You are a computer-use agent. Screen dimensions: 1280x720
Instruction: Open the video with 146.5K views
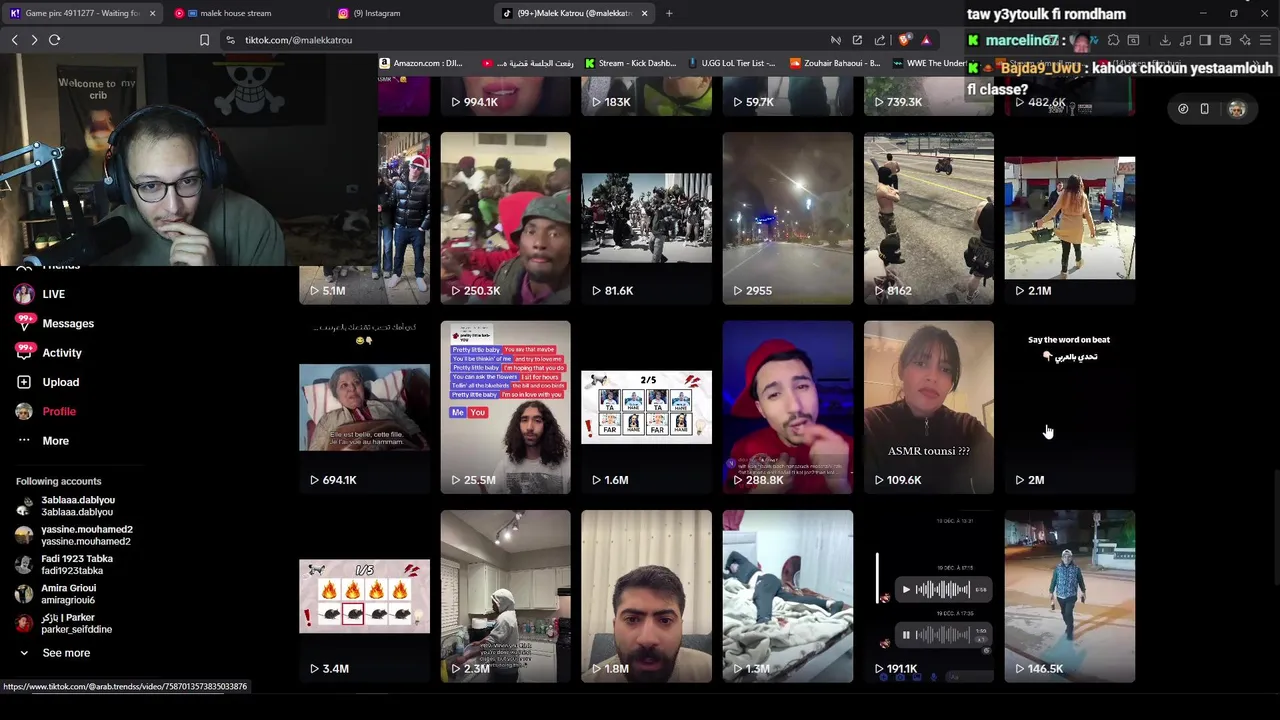[x=1069, y=596]
